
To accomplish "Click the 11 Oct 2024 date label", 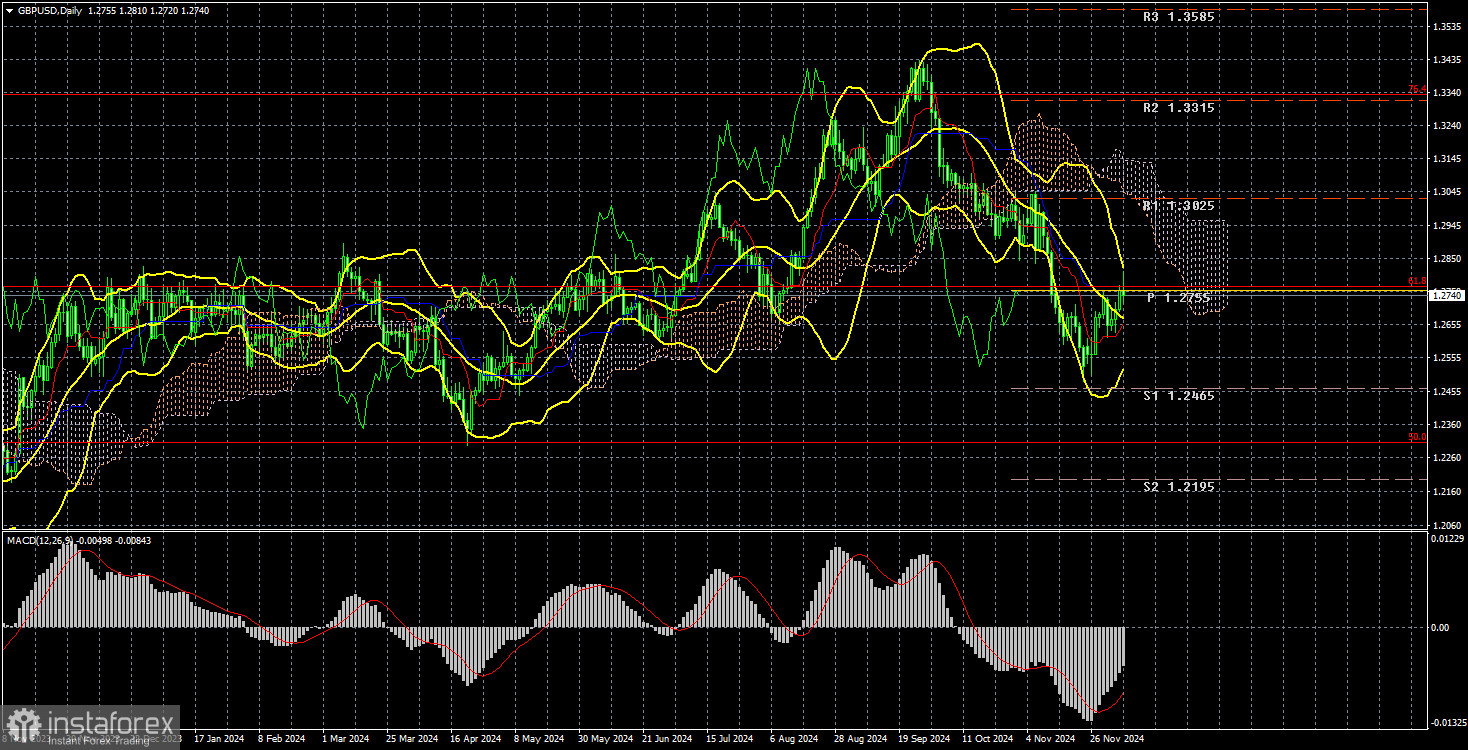I will (x=990, y=739).
